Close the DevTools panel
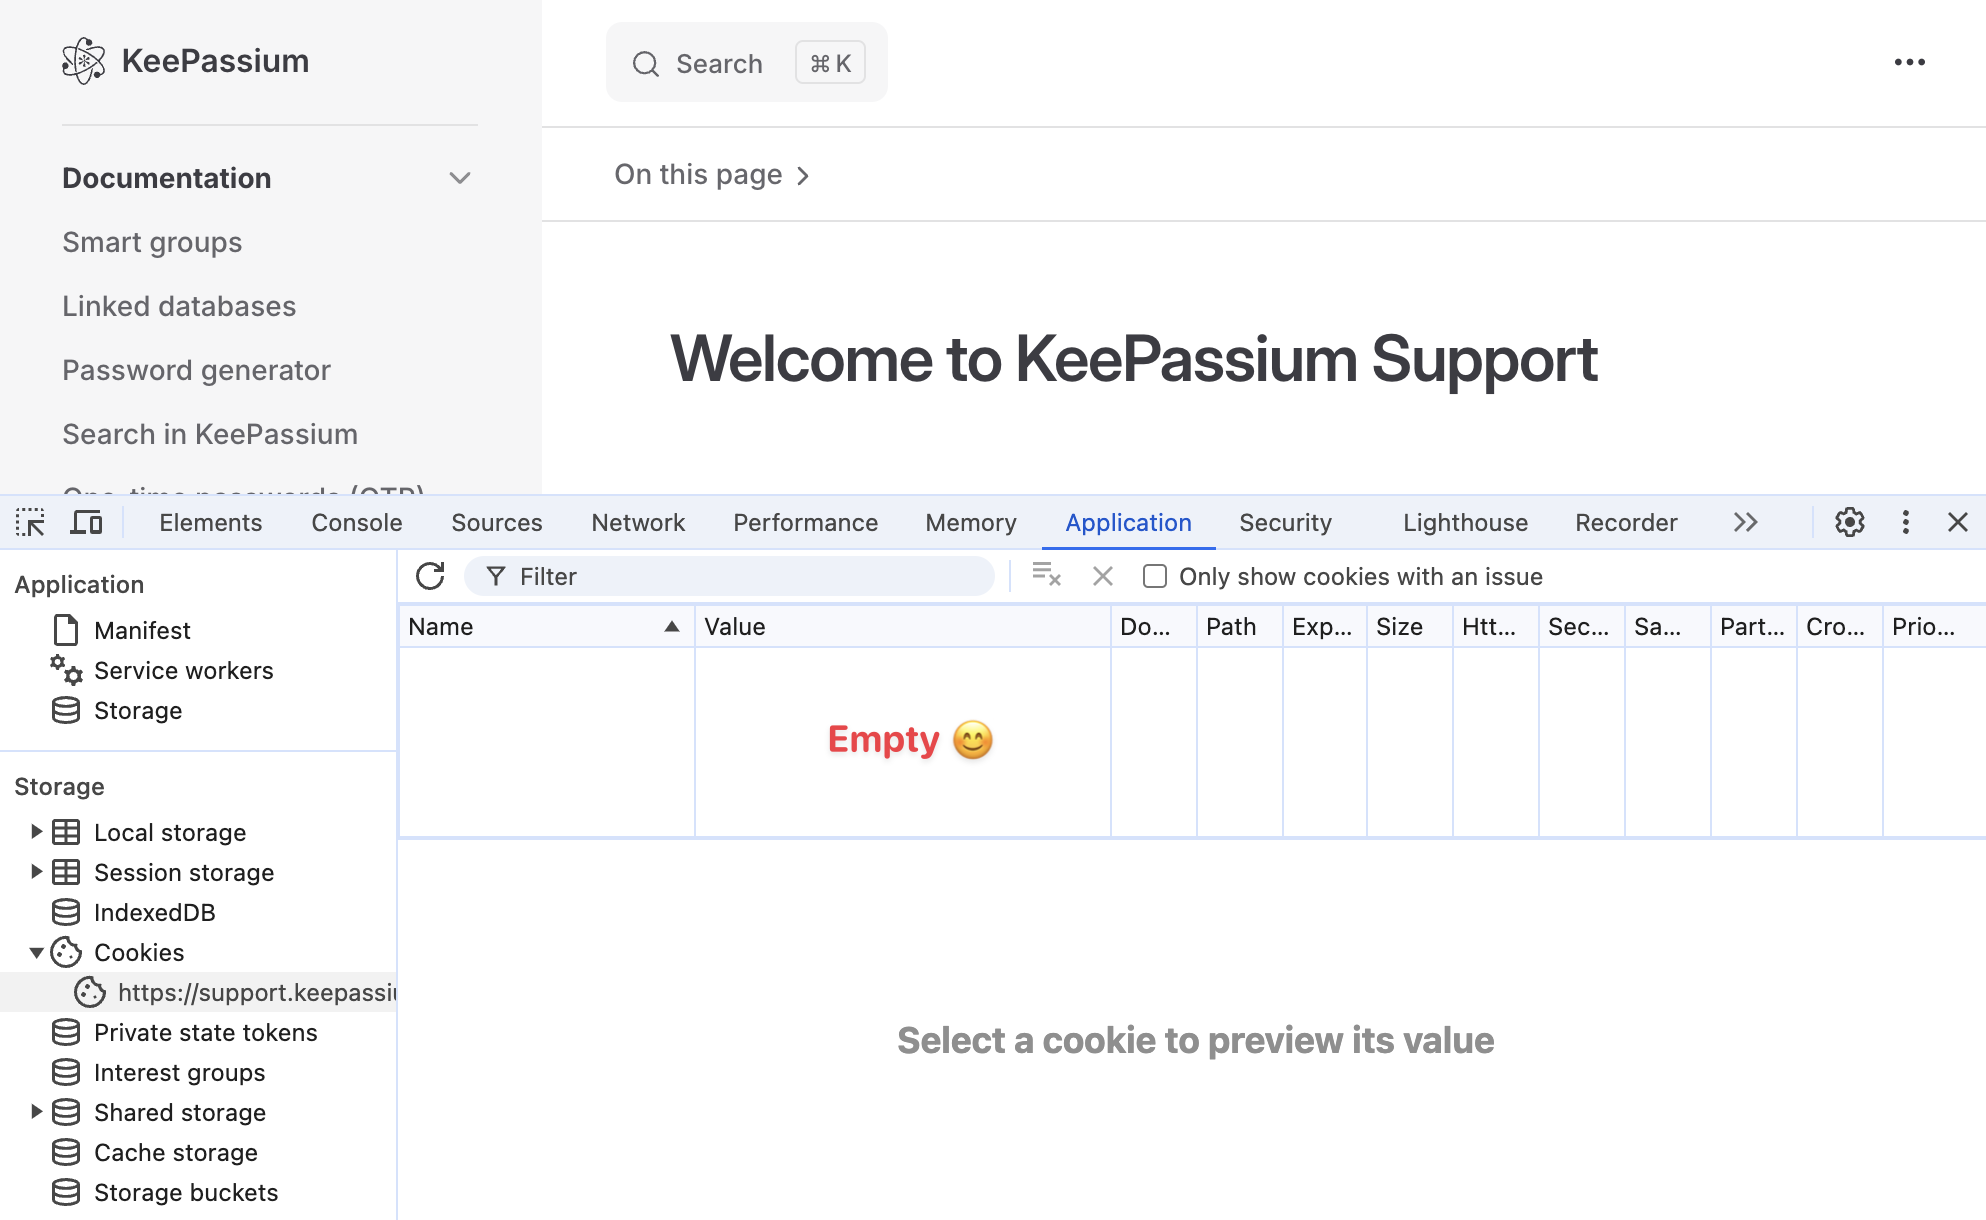 coord(1957,522)
